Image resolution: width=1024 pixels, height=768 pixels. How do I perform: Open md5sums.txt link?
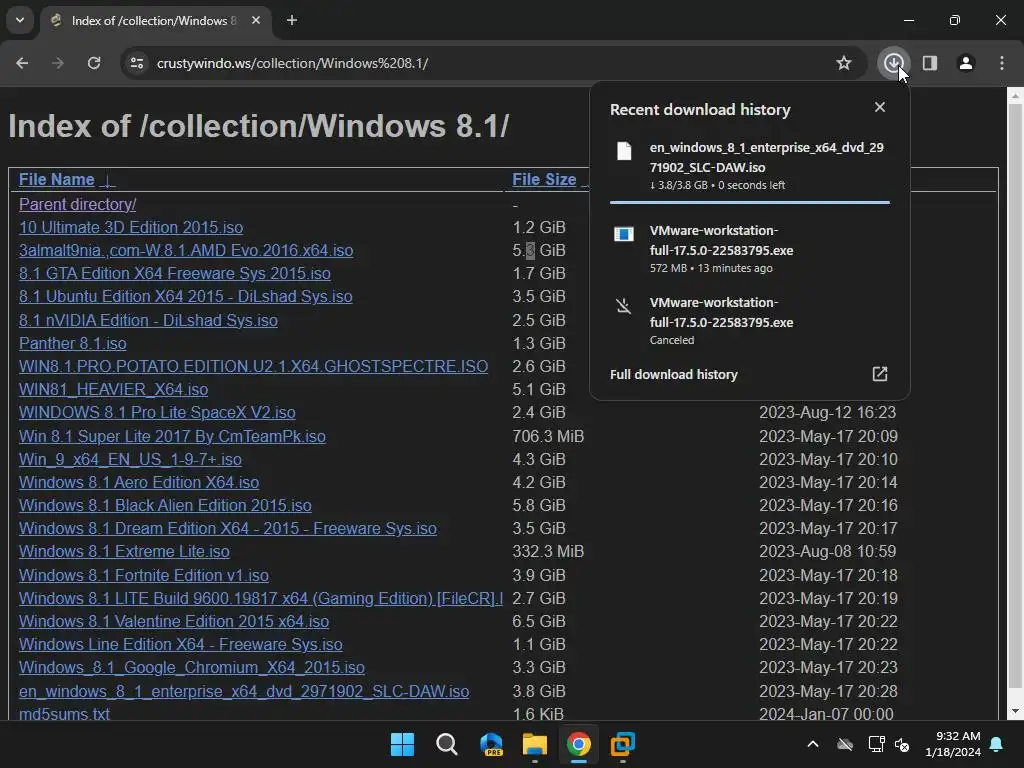click(64, 714)
